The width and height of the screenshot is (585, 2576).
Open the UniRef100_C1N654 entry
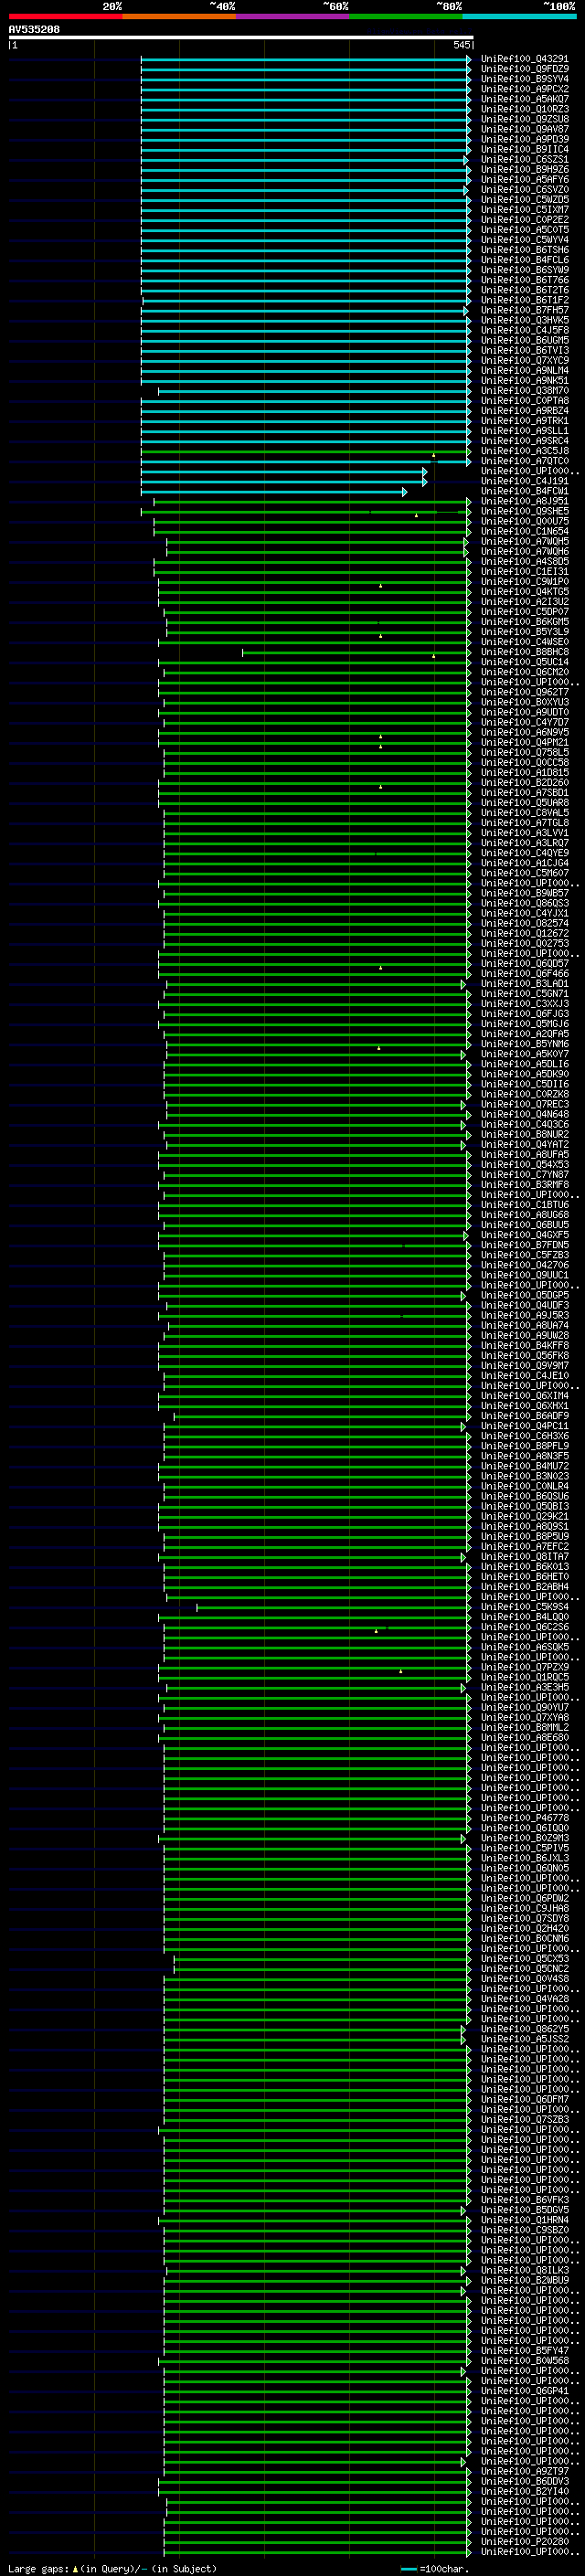pyautogui.click(x=524, y=531)
